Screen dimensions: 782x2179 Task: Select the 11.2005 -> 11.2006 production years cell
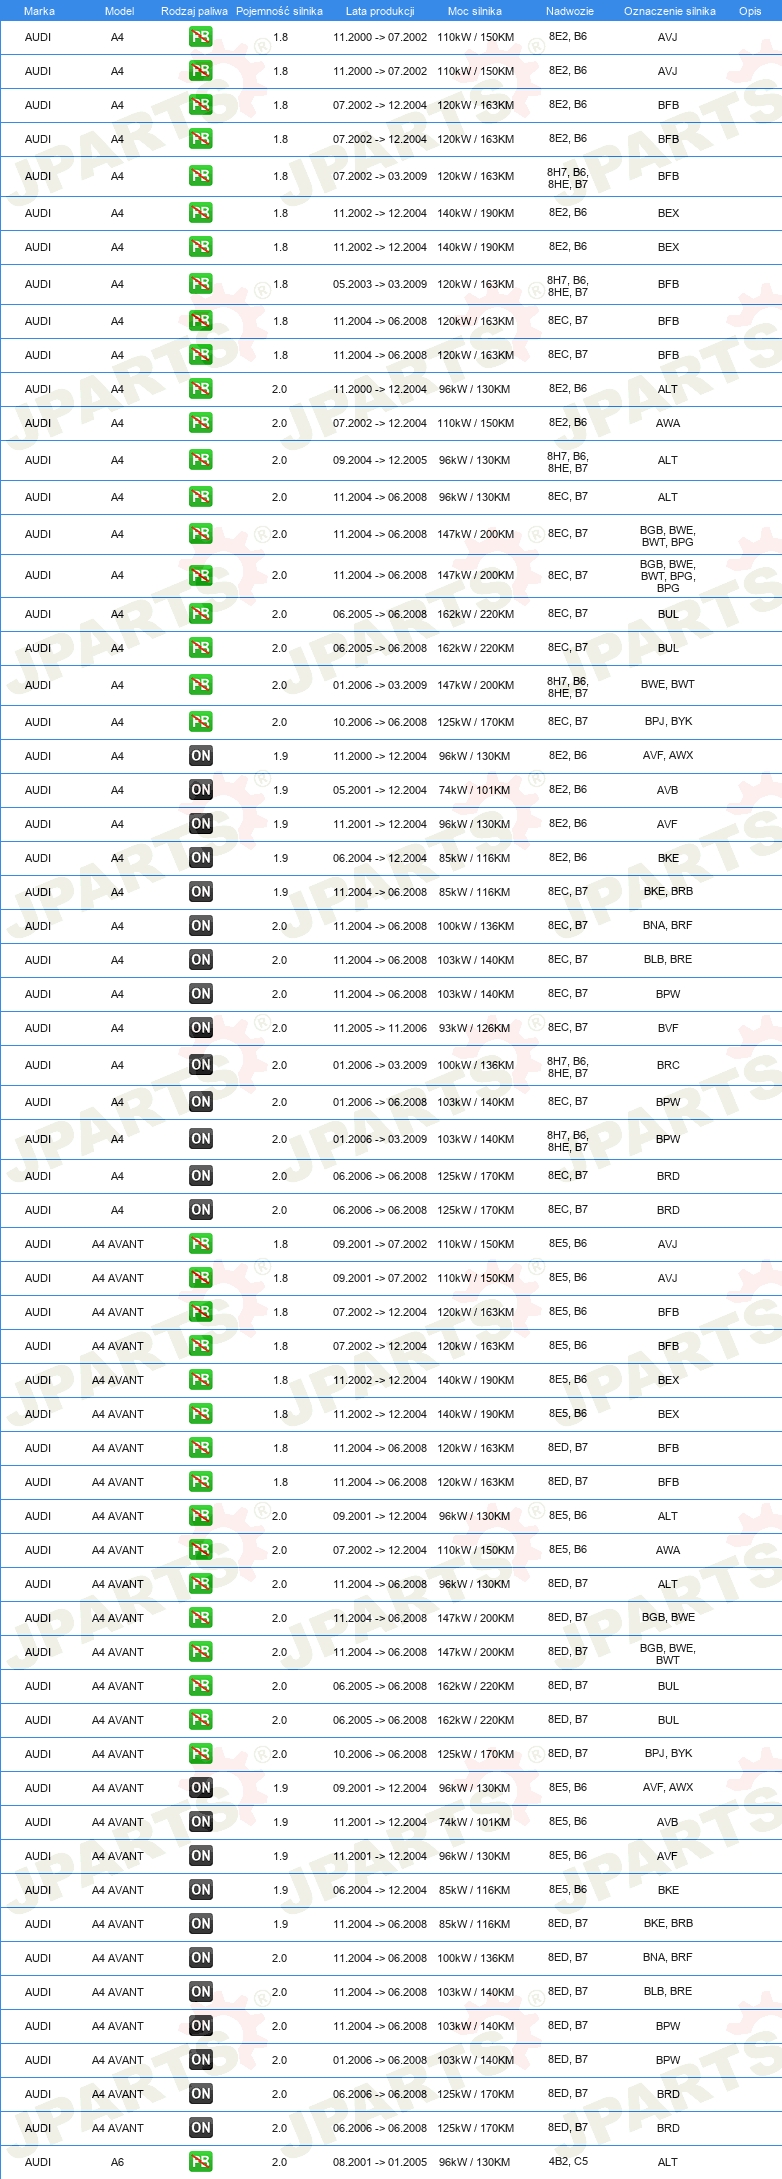tap(380, 1028)
